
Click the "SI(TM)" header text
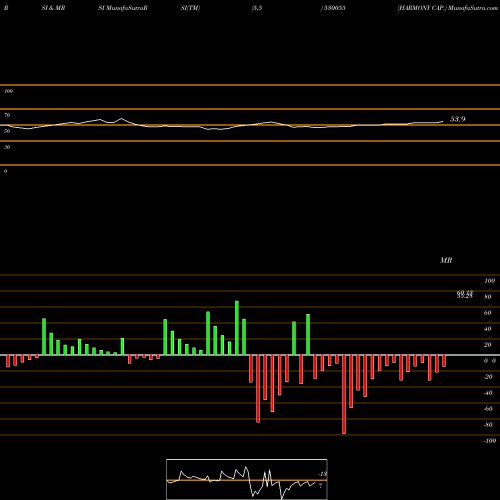pyautogui.click(x=190, y=8)
